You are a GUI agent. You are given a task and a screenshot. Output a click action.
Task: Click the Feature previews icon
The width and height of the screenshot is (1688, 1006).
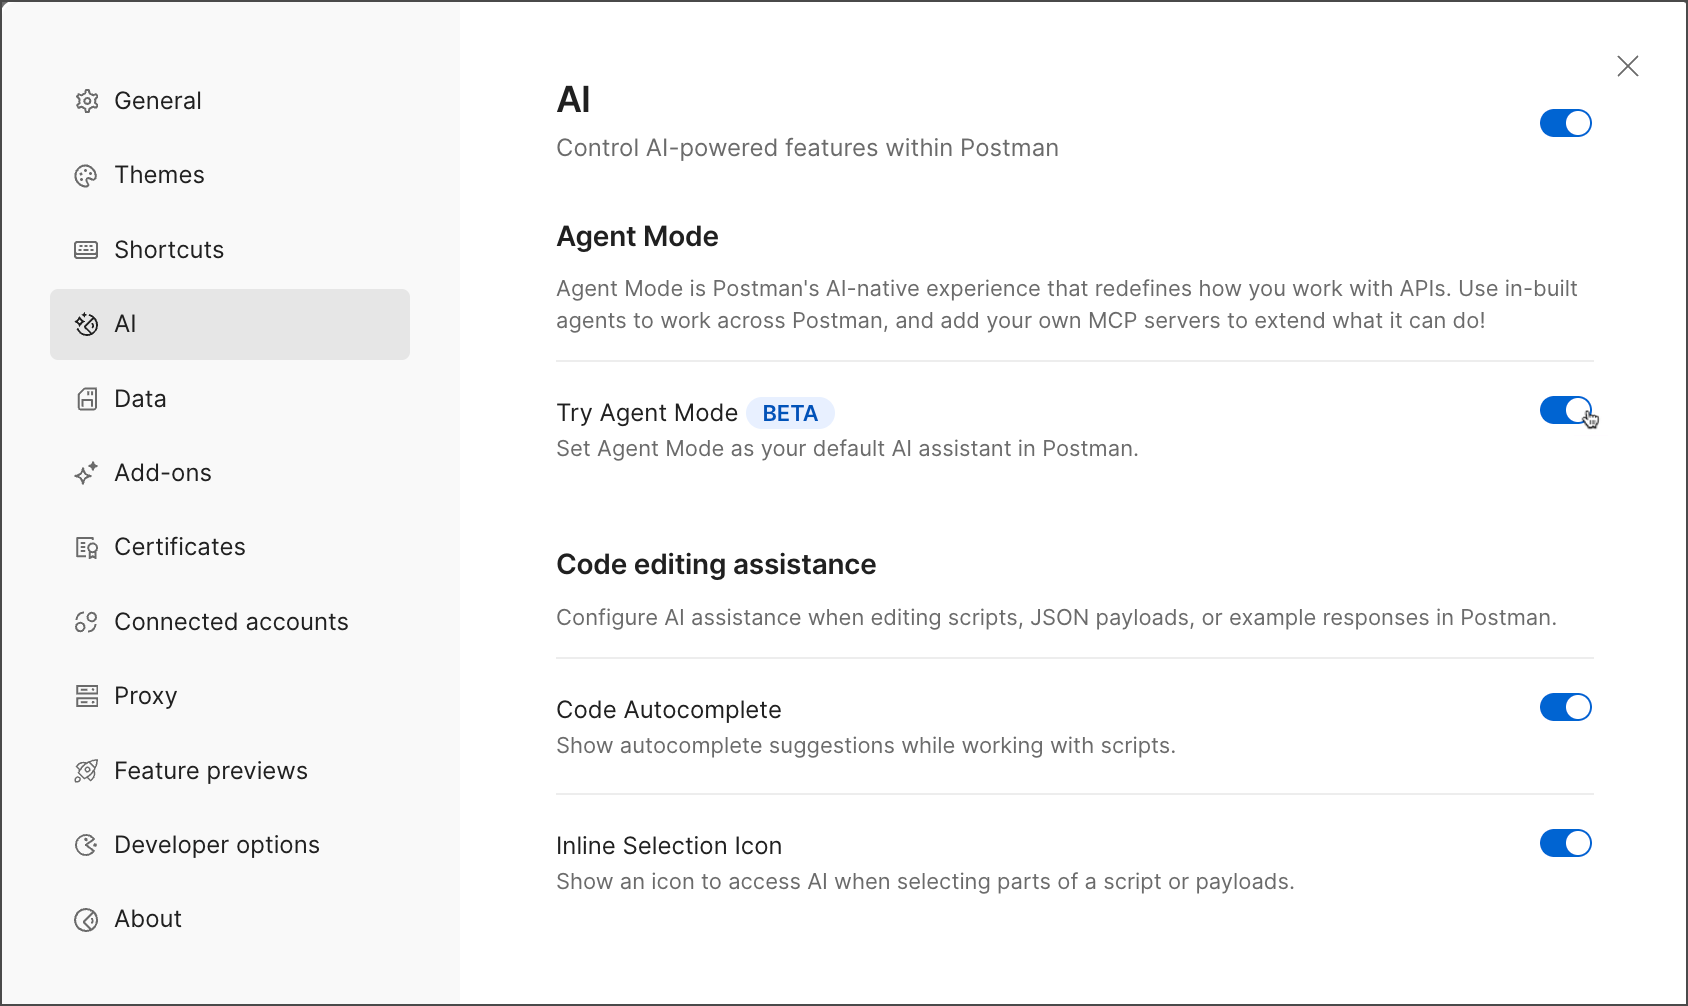point(87,770)
